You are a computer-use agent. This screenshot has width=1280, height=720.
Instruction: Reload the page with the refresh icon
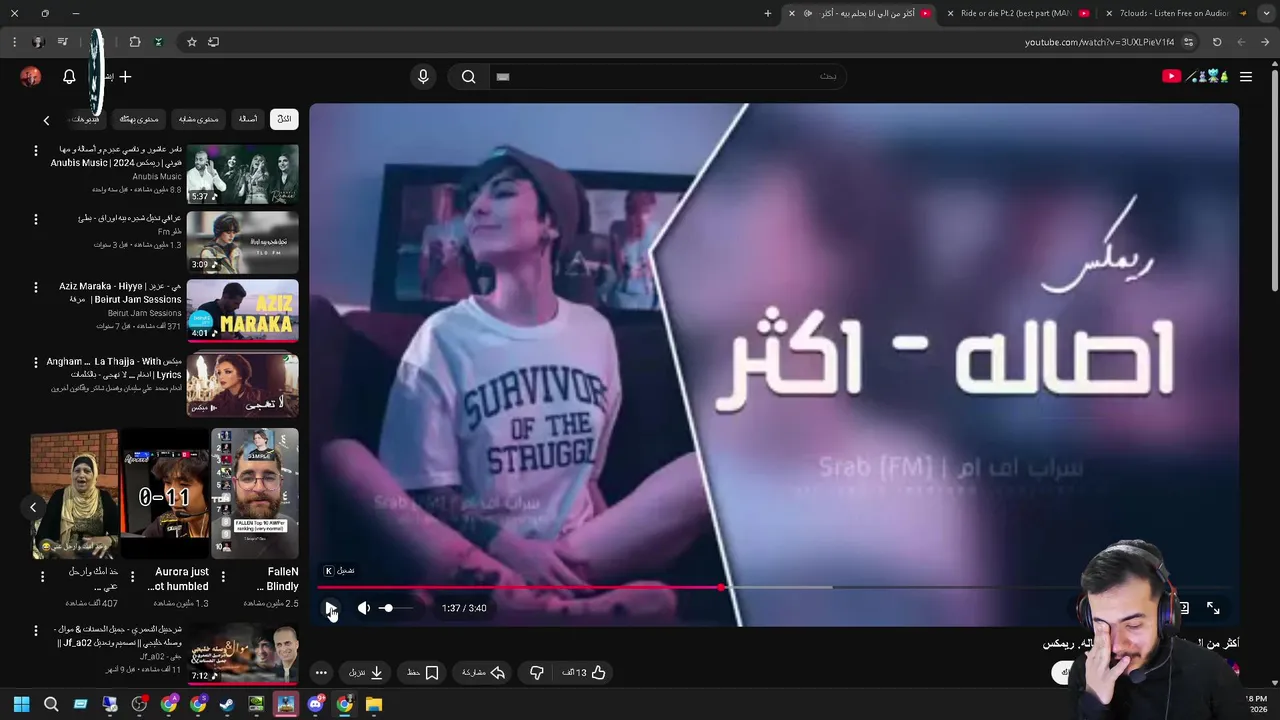(x=1217, y=42)
